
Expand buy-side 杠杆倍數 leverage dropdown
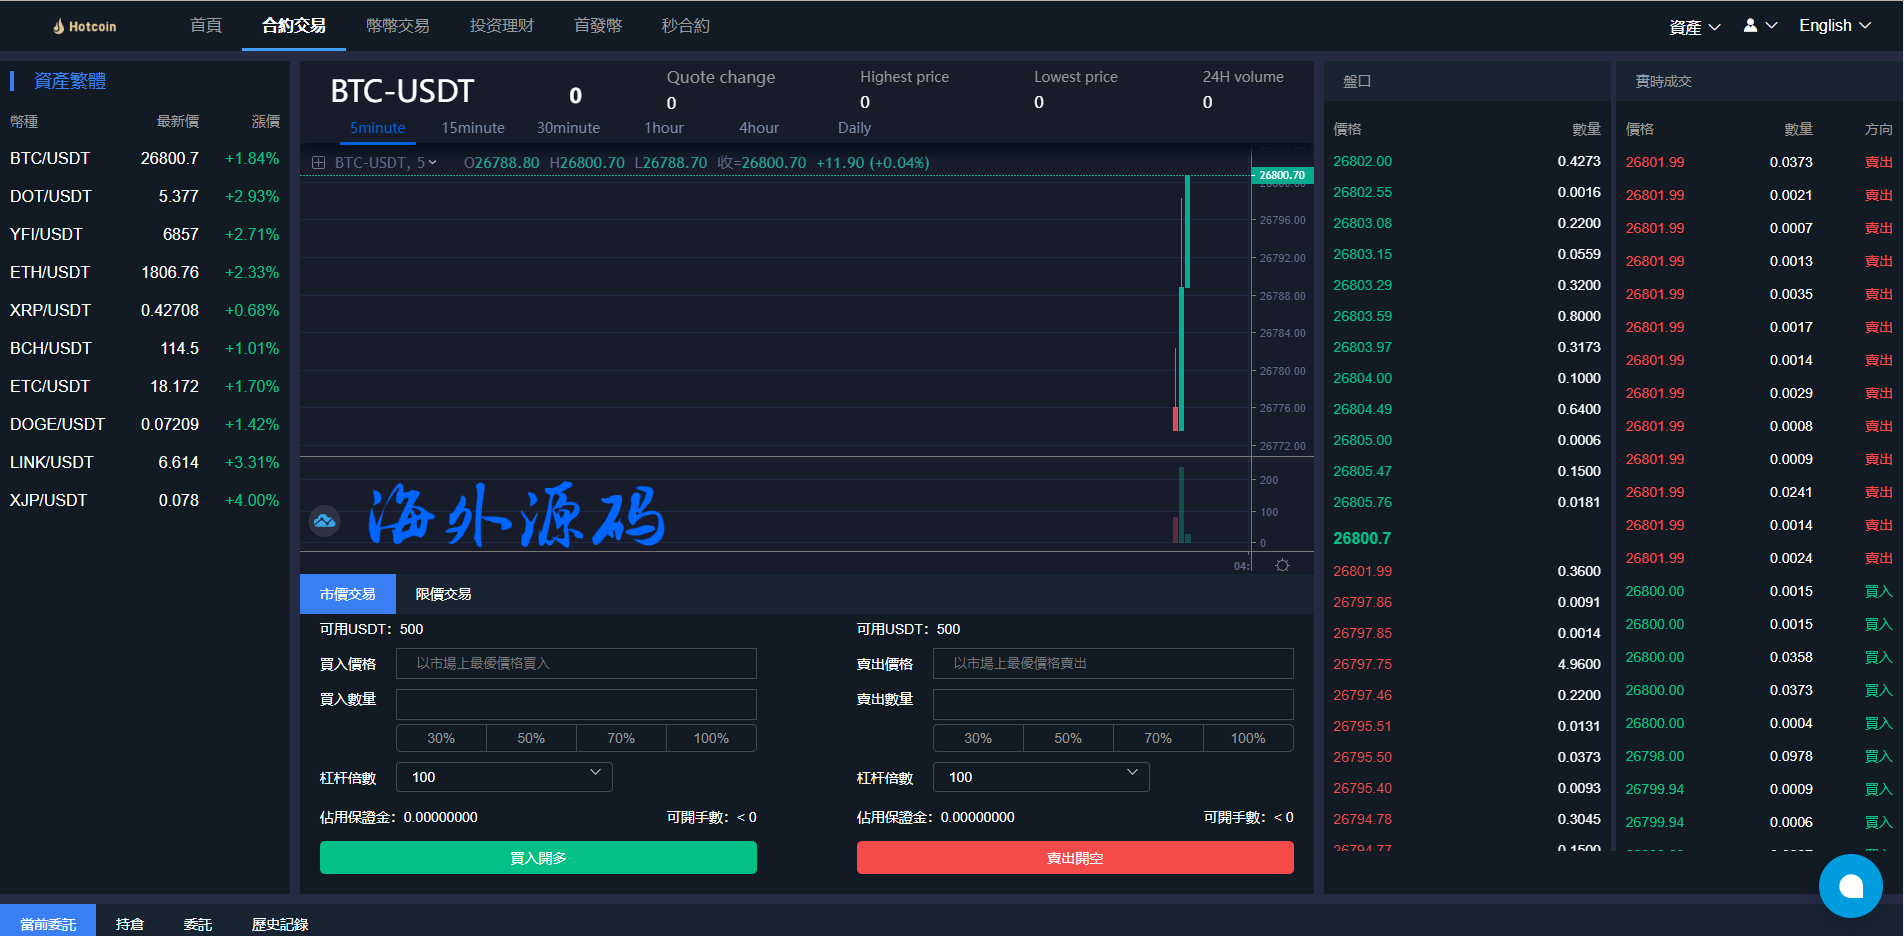click(504, 777)
